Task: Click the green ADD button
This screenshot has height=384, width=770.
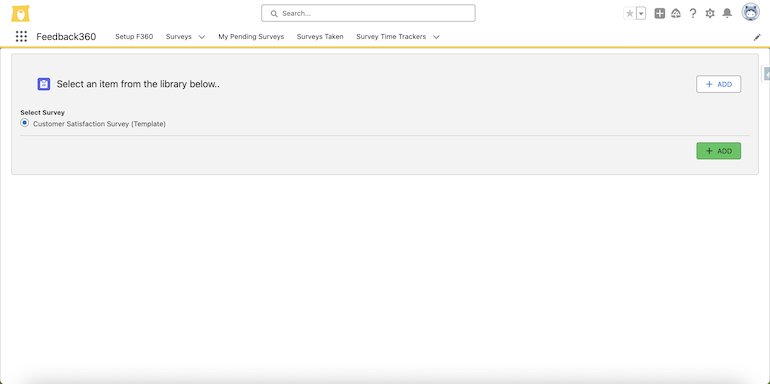Action: [718, 151]
